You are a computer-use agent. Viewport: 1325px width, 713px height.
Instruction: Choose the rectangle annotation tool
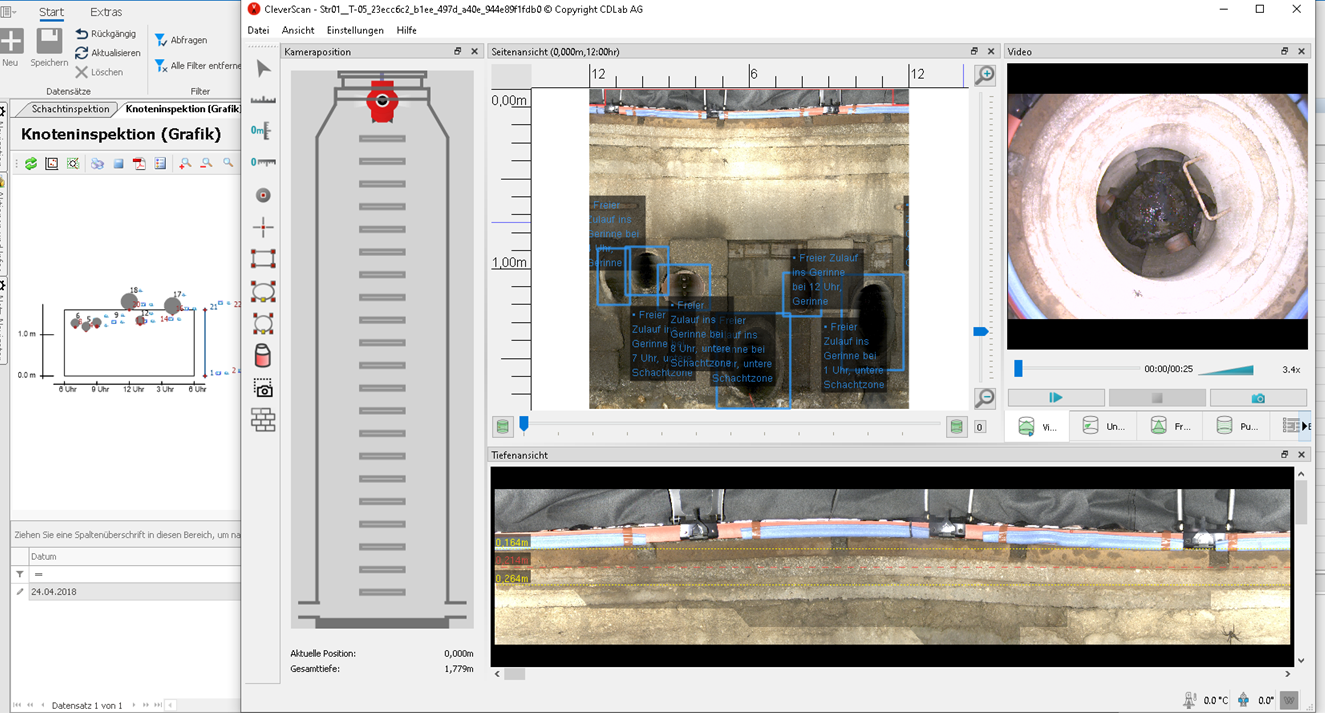point(263,259)
